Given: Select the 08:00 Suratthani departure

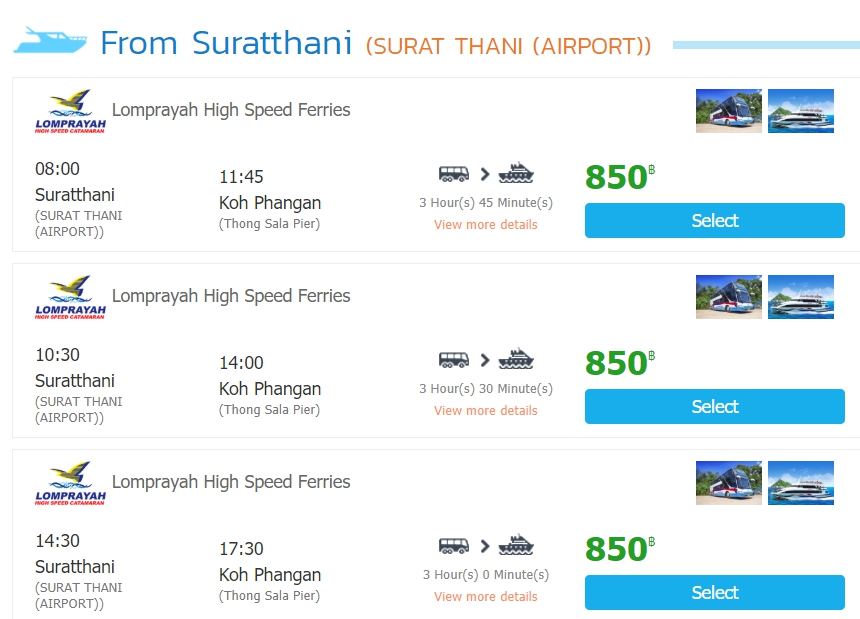Looking at the screenshot, I should (714, 221).
